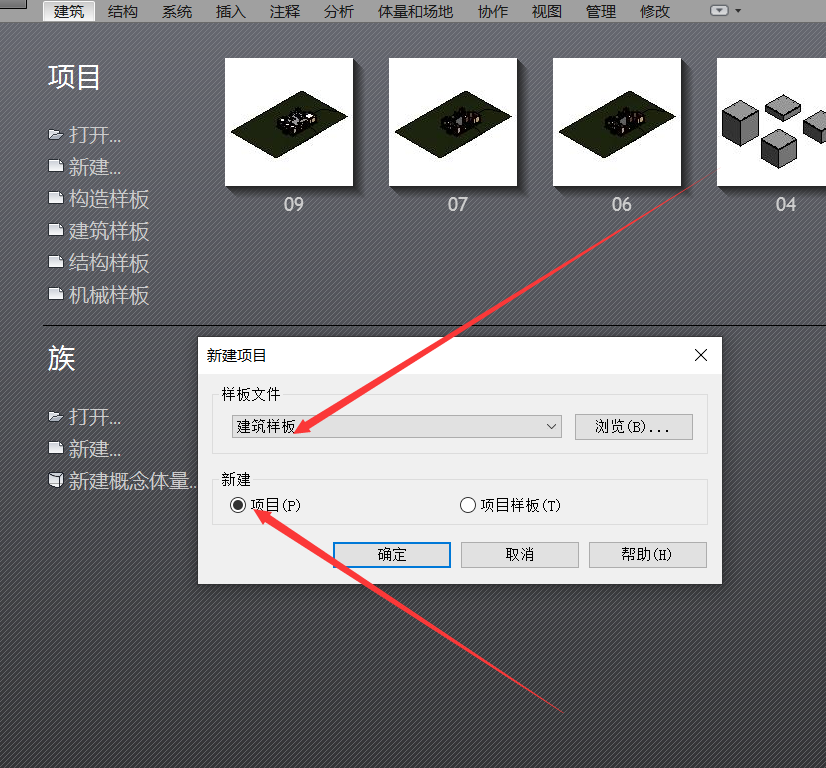
Task: Click the 浏览(B)... browse button
Action: click(x=633, y=427)
